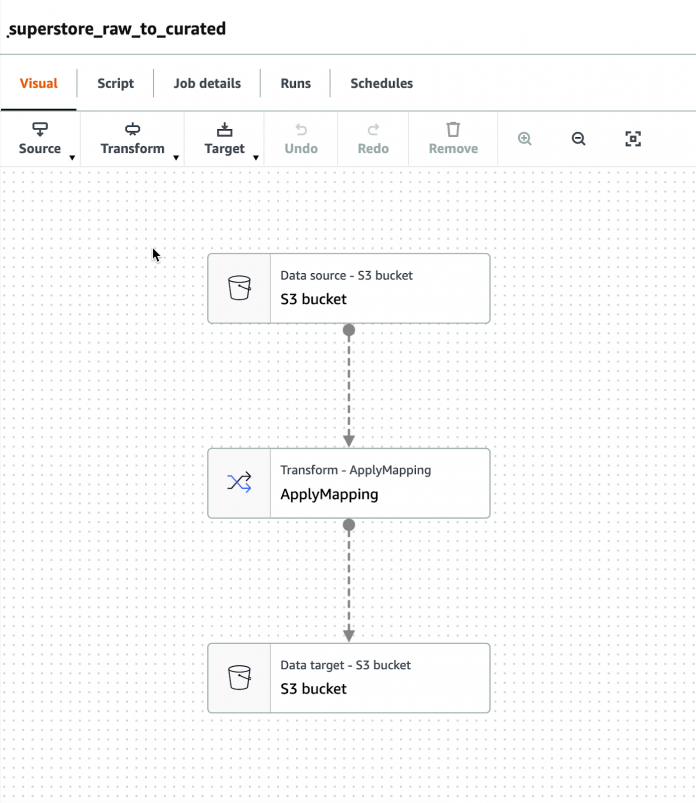Click the zoom out magnifier icon
The width and height of the screenshot is (696, 803).
578,139
